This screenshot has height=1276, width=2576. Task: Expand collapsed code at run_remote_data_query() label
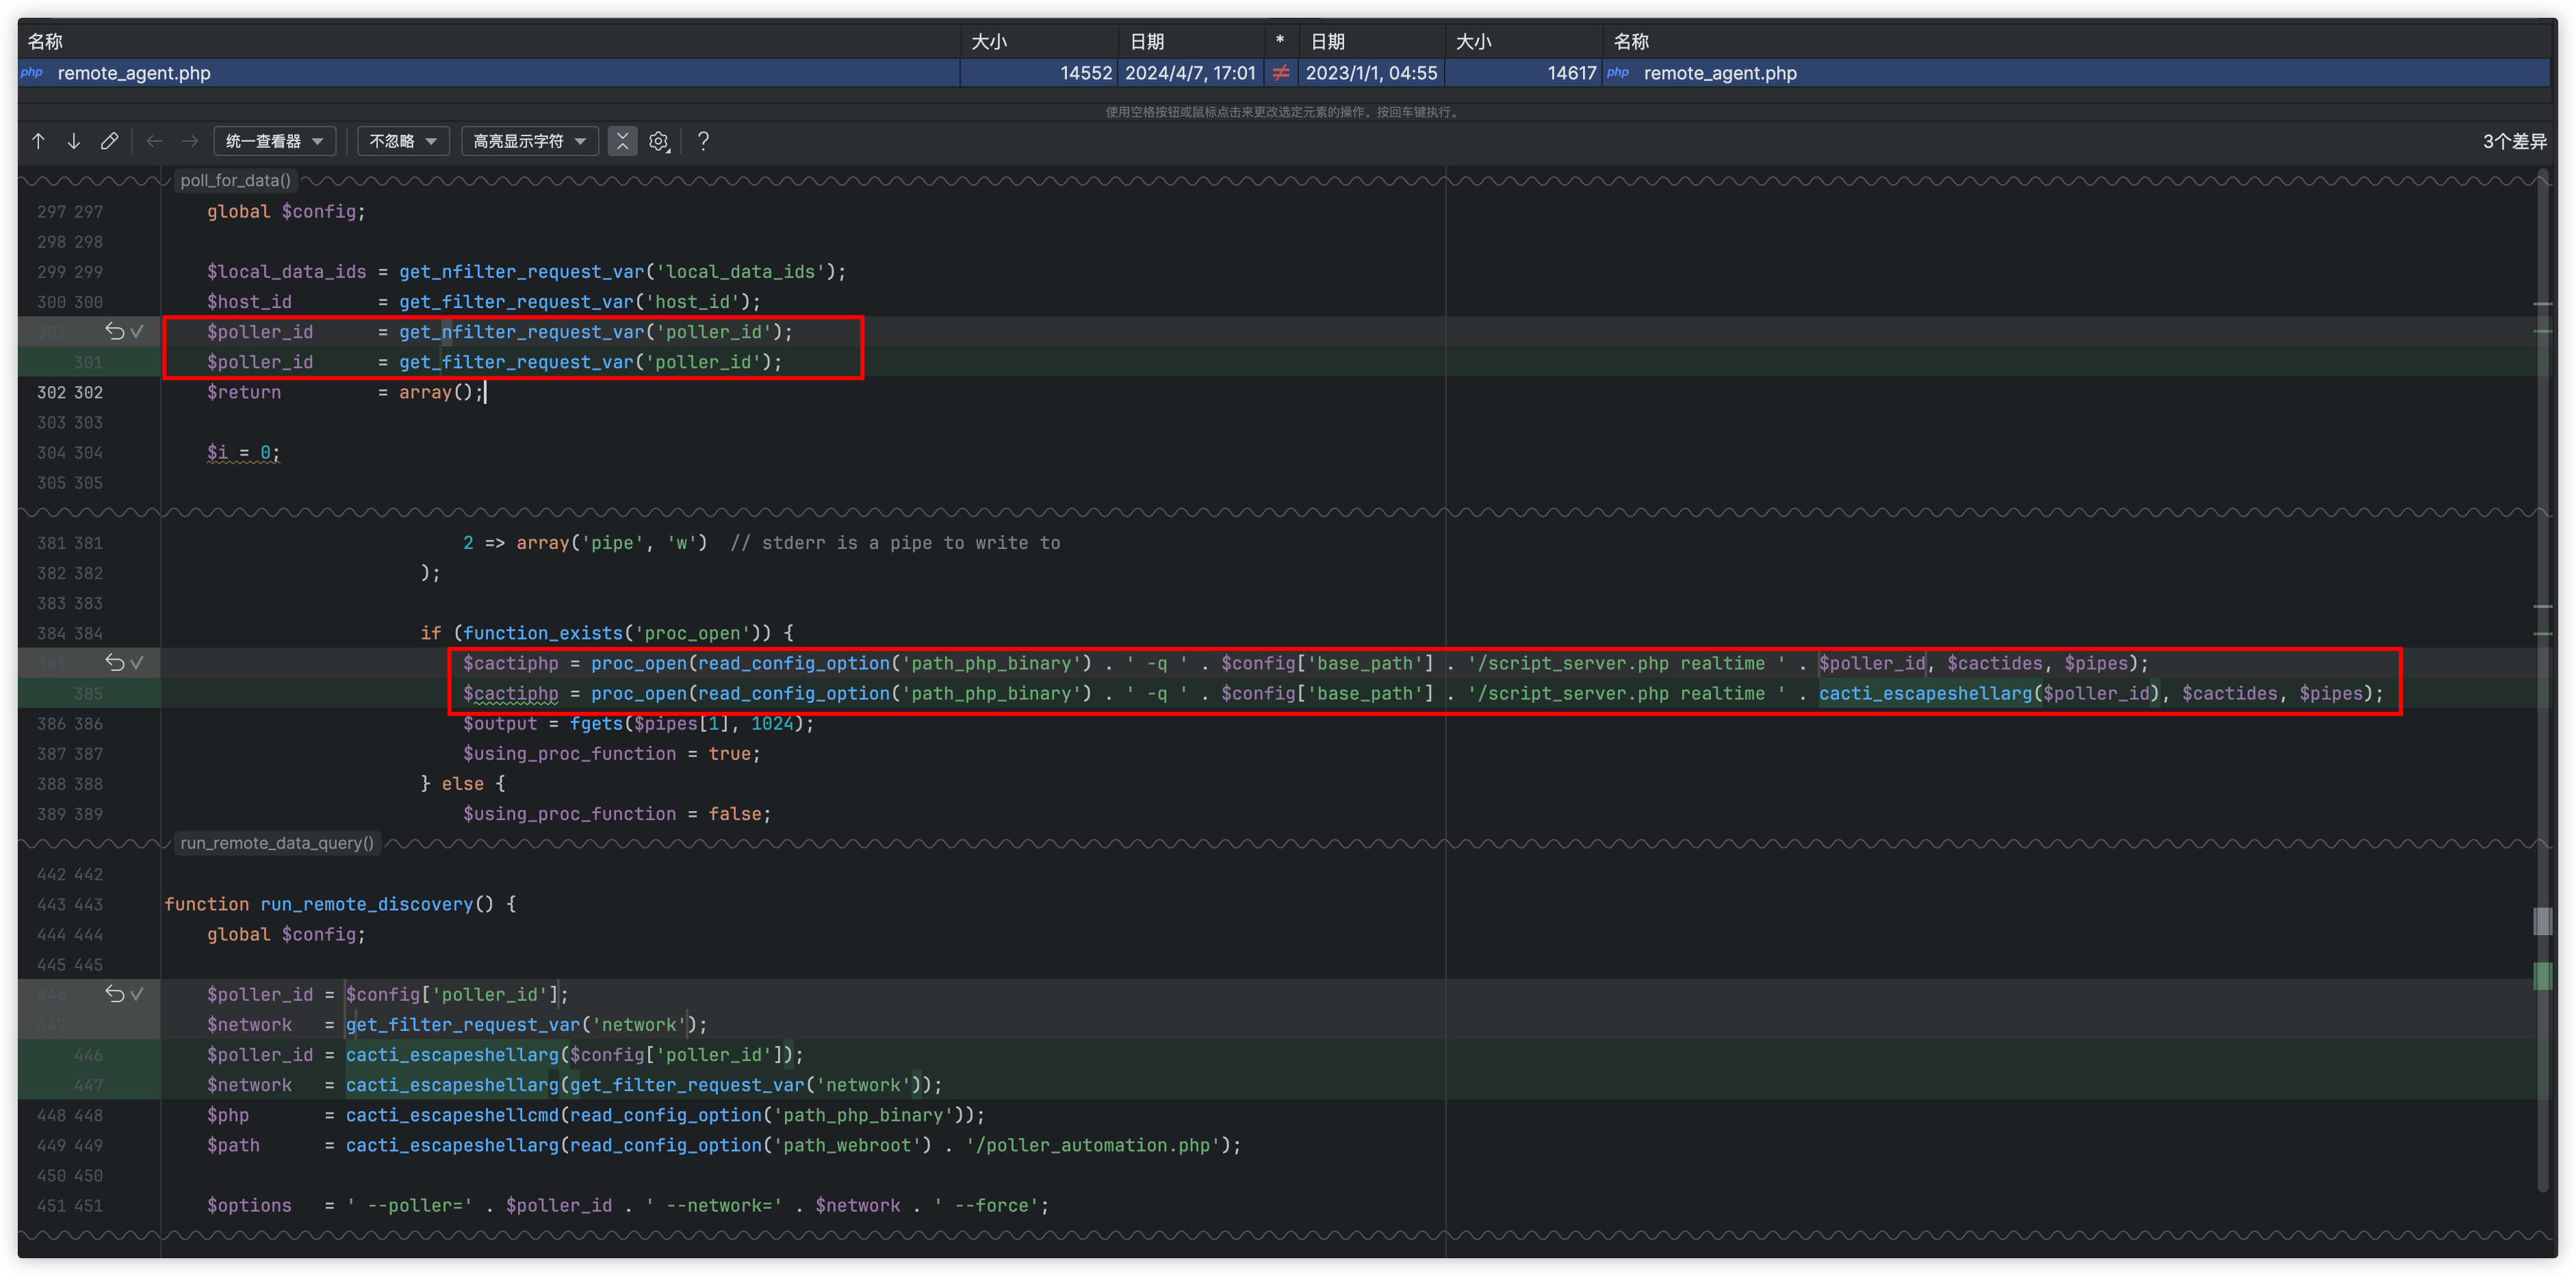point(277,843)
